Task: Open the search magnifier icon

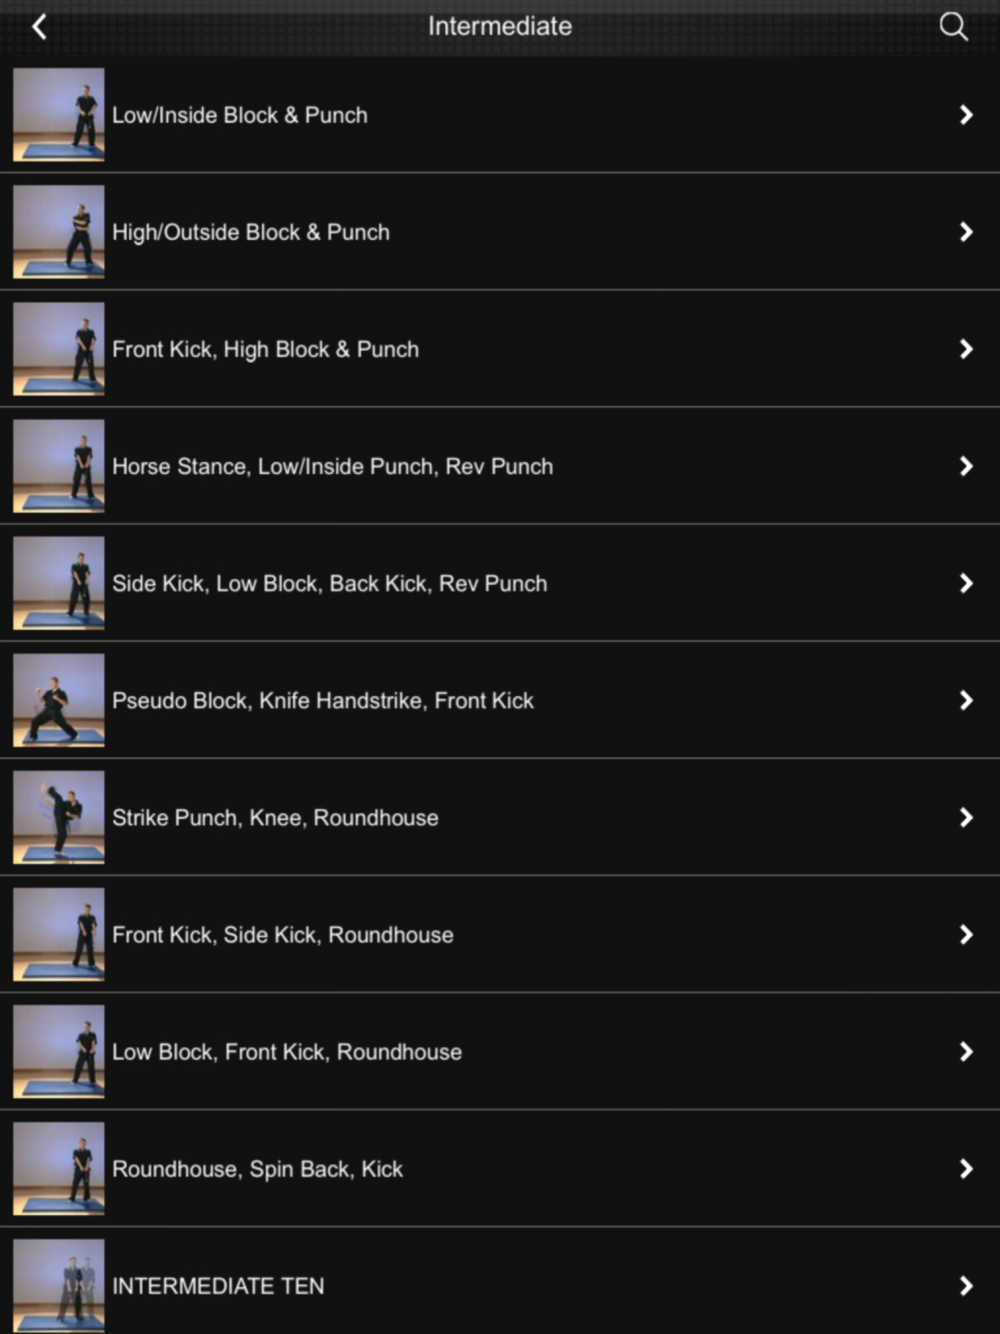Action: pyautogui.click(x=953, y=26)
